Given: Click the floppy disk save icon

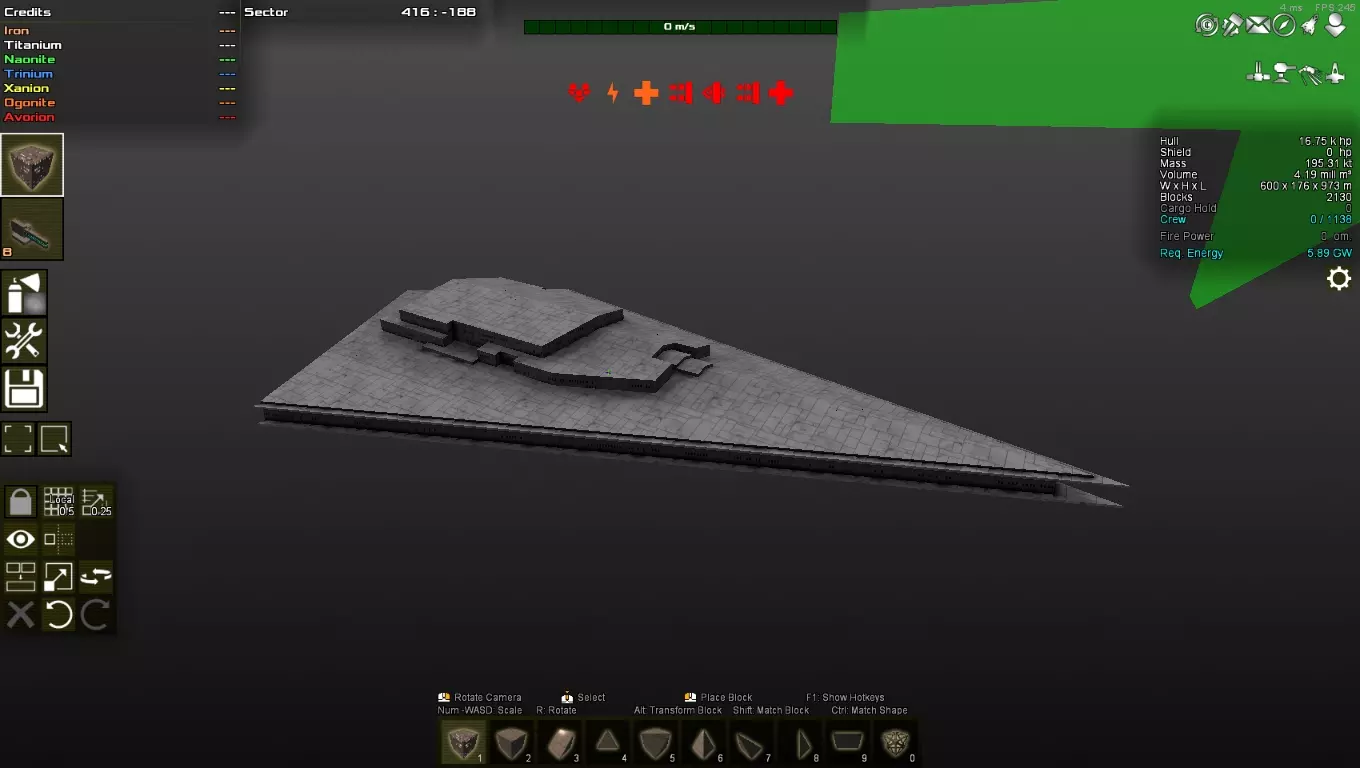Looking at the screenshot, I should tap(24, 389).
